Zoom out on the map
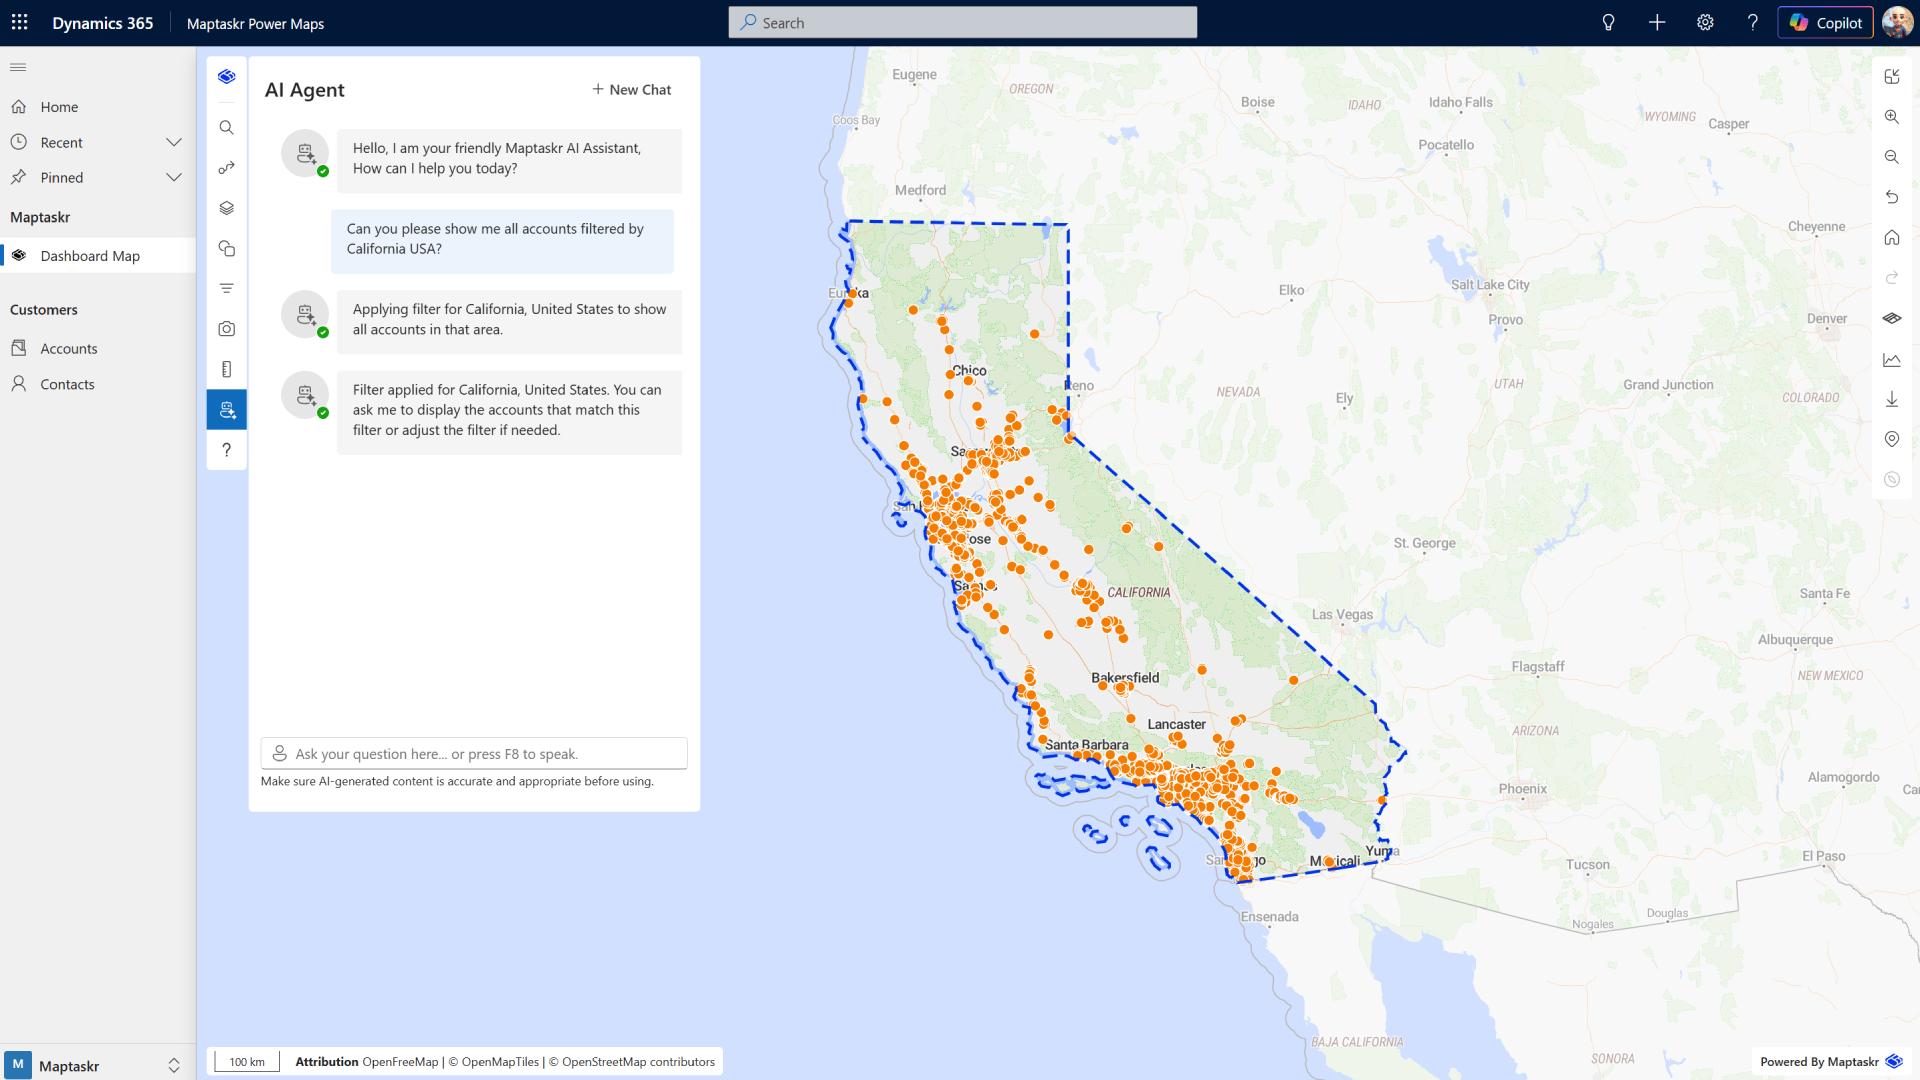This screenshot has height=1080, width=1920. [x=1891, y=157]
